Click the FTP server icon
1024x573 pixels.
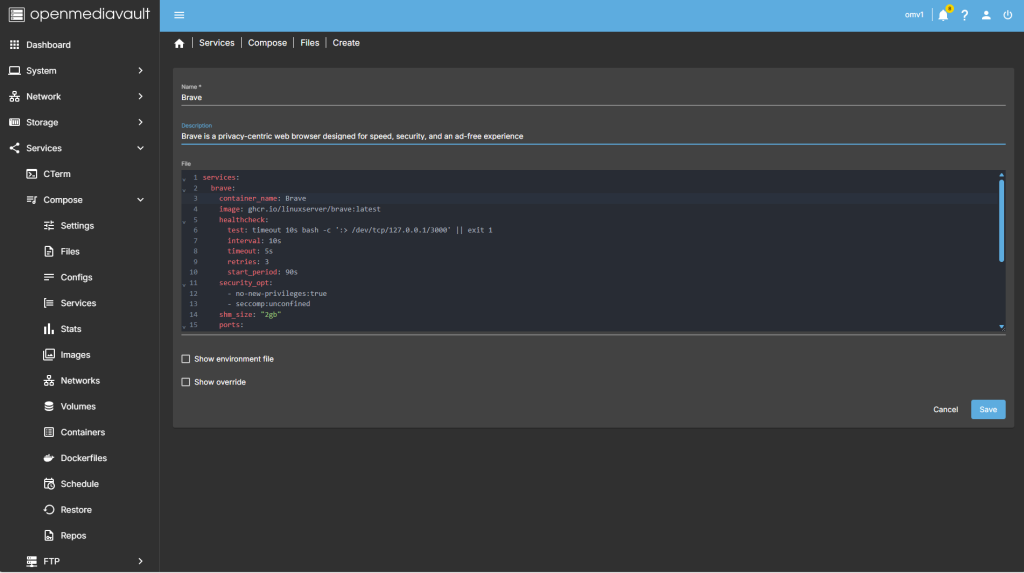tap(31, 561)
